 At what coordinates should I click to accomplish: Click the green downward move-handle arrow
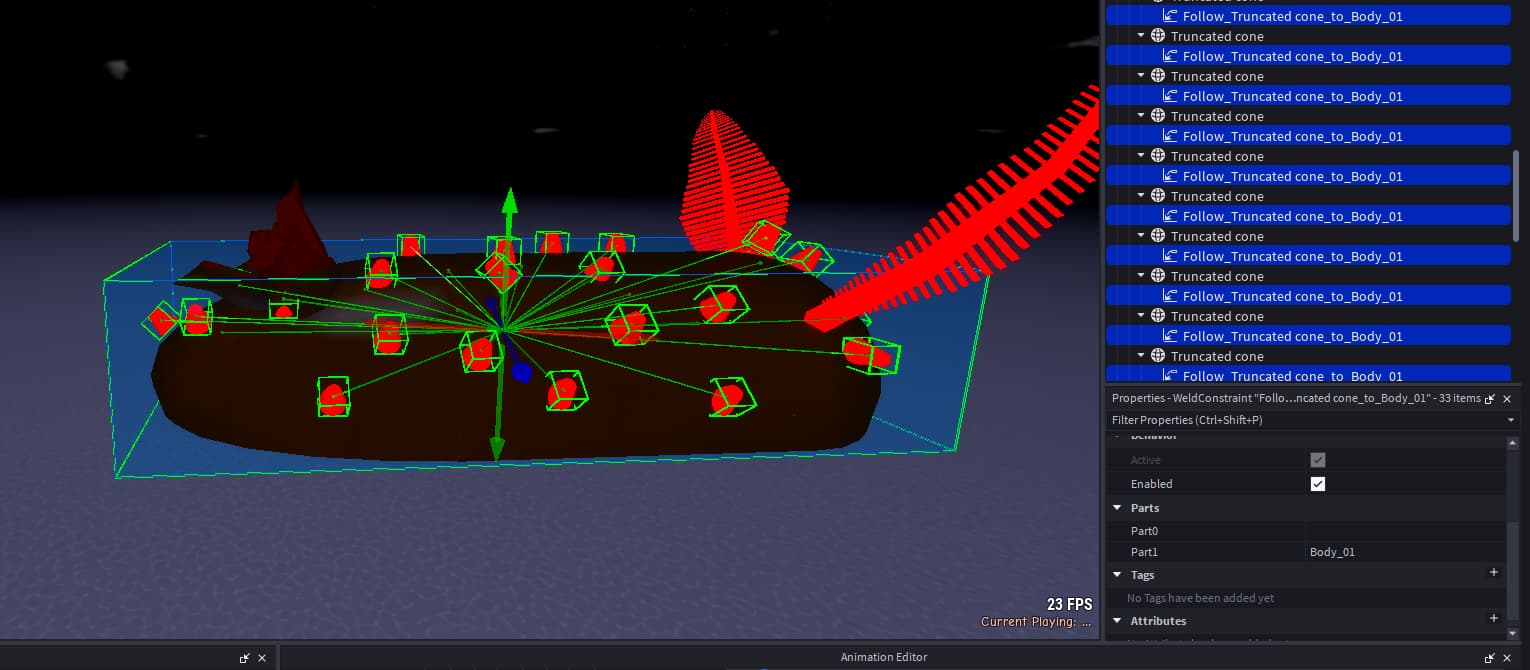click(496, 450)
